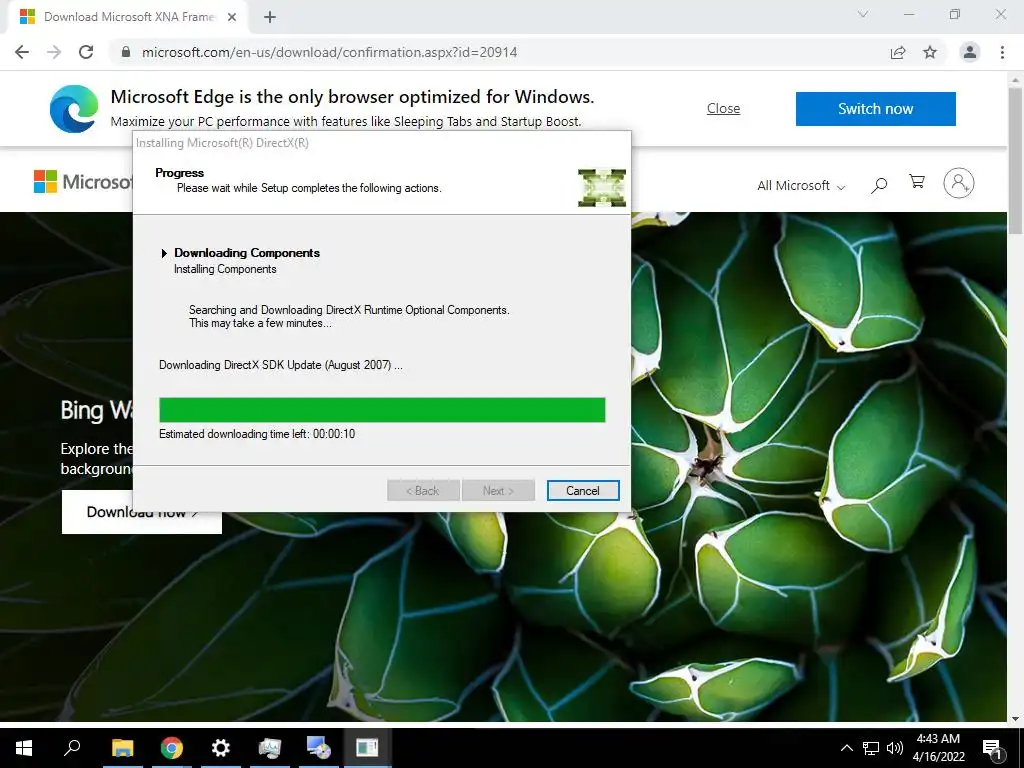
Task: Click the padlock site info icon
Action: point(126,52)
